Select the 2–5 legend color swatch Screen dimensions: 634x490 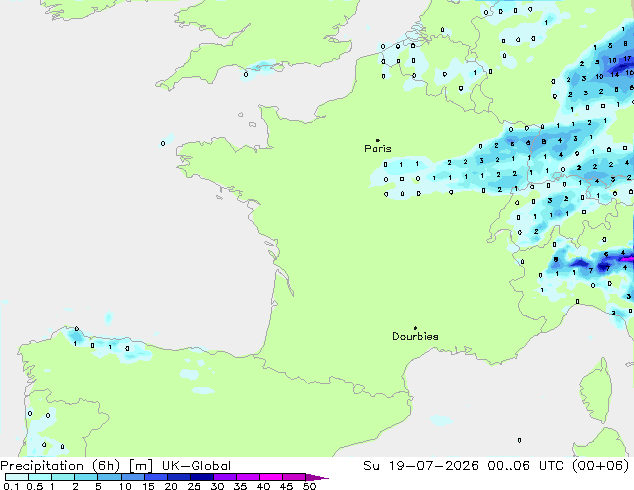[86, 477]
